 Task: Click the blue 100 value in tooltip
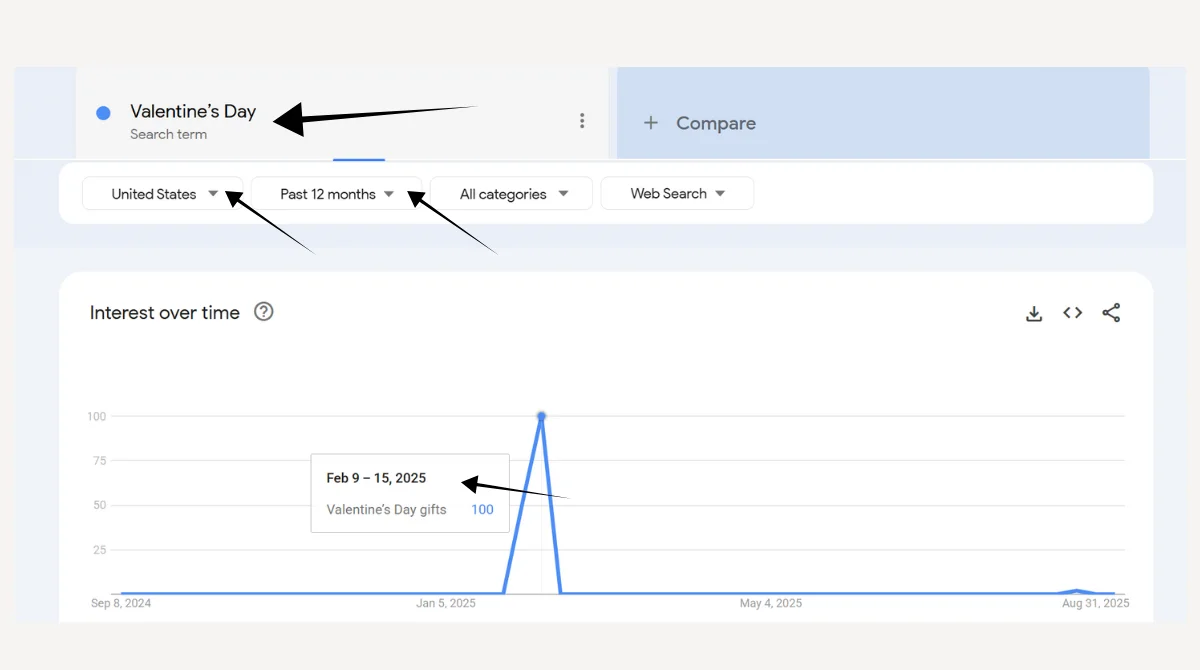[482, 510]
